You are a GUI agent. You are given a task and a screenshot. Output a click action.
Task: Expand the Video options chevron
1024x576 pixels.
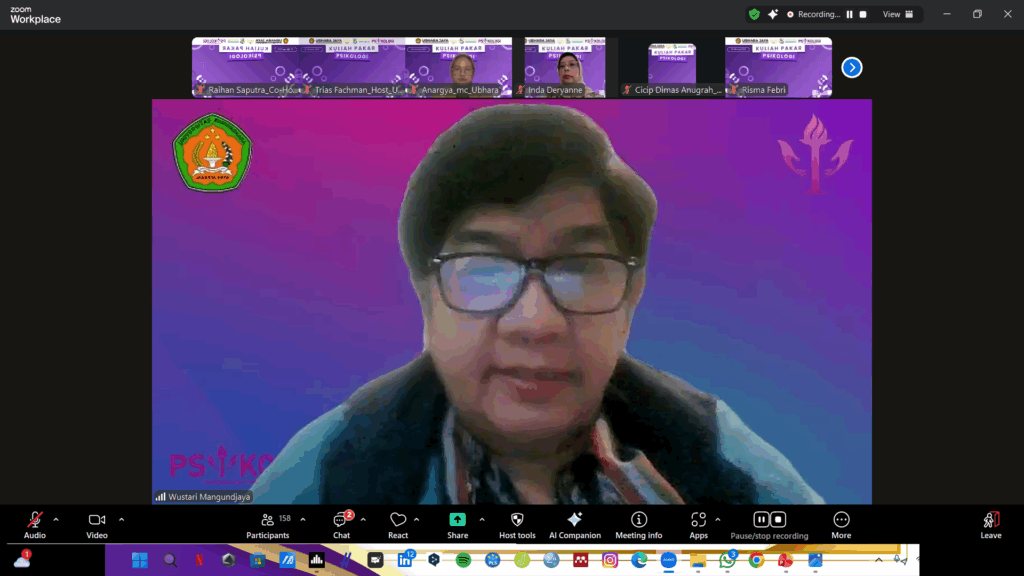pos(121,519)
